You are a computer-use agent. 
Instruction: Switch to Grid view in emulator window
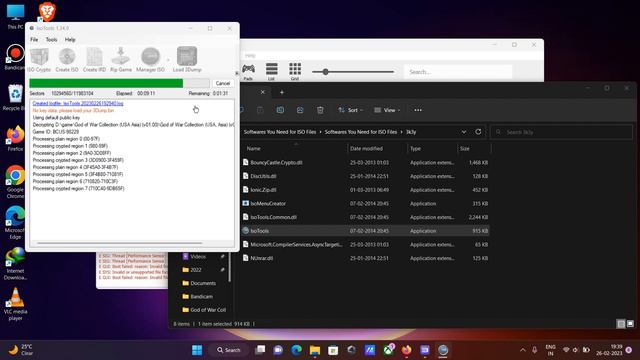pos(295,71)
